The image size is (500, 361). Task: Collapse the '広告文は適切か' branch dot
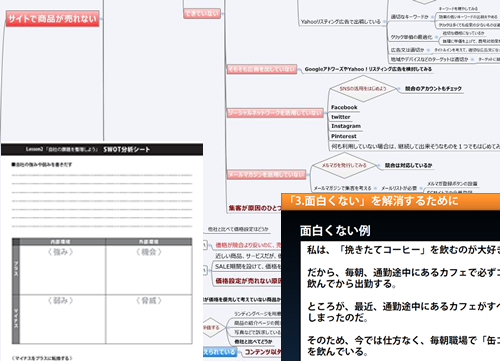(428, 50)
